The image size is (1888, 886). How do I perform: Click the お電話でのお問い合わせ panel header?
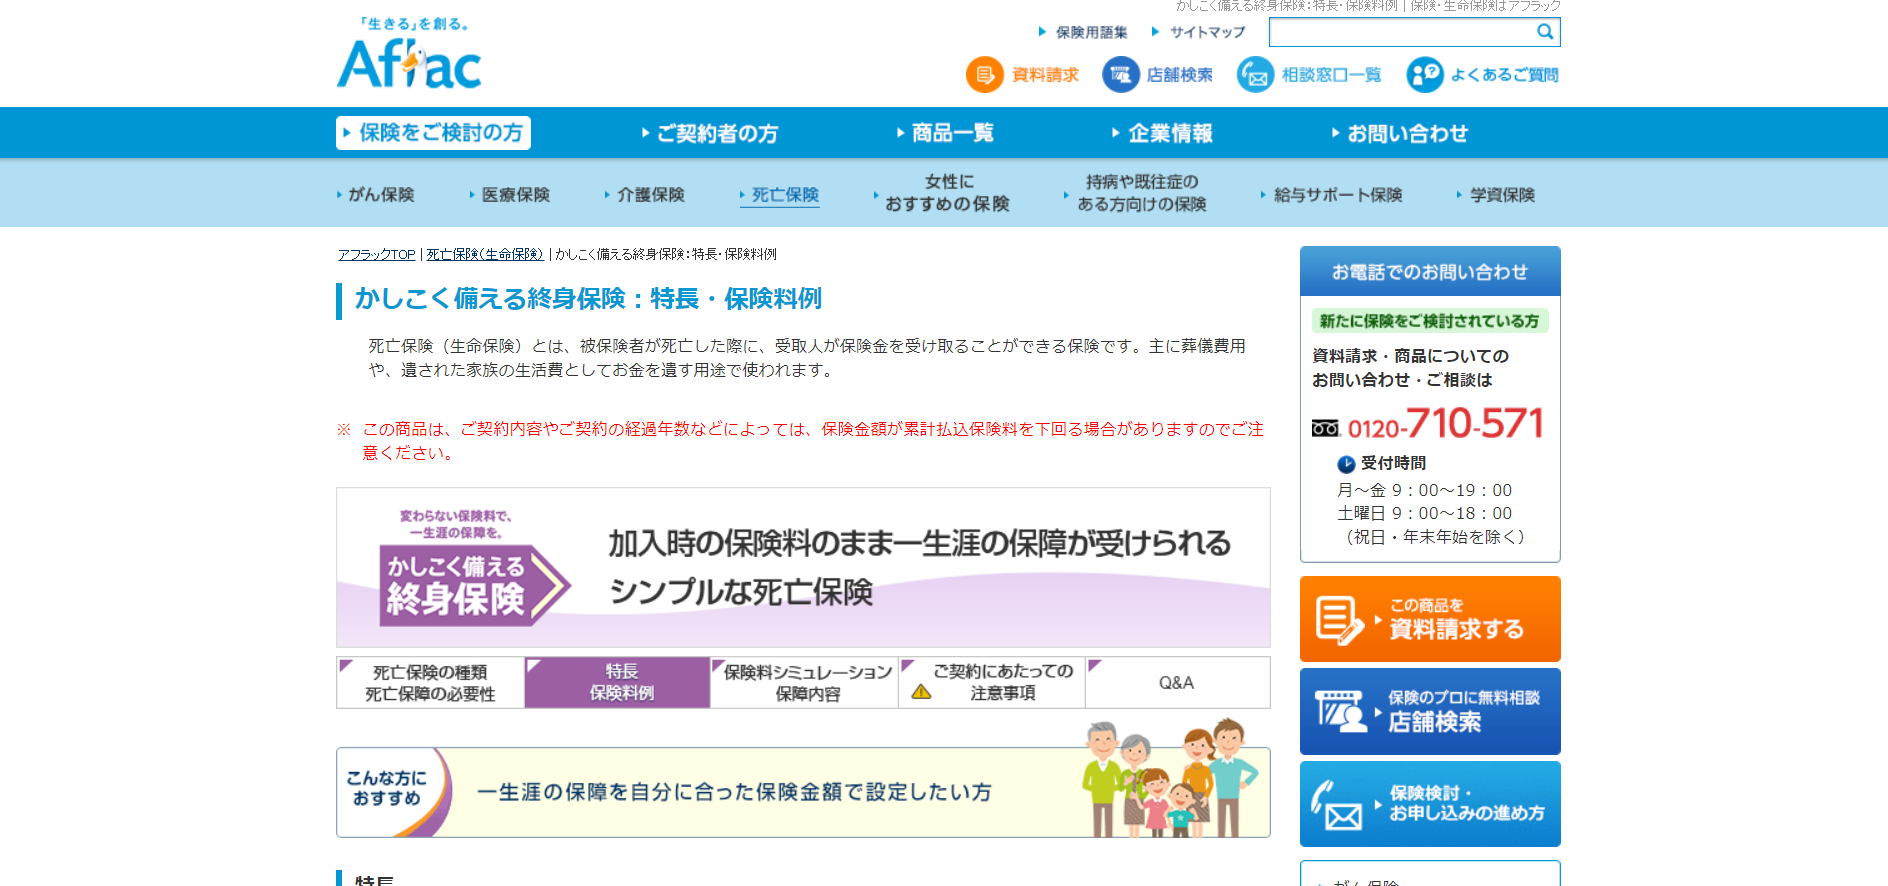tap(1430, 272)
